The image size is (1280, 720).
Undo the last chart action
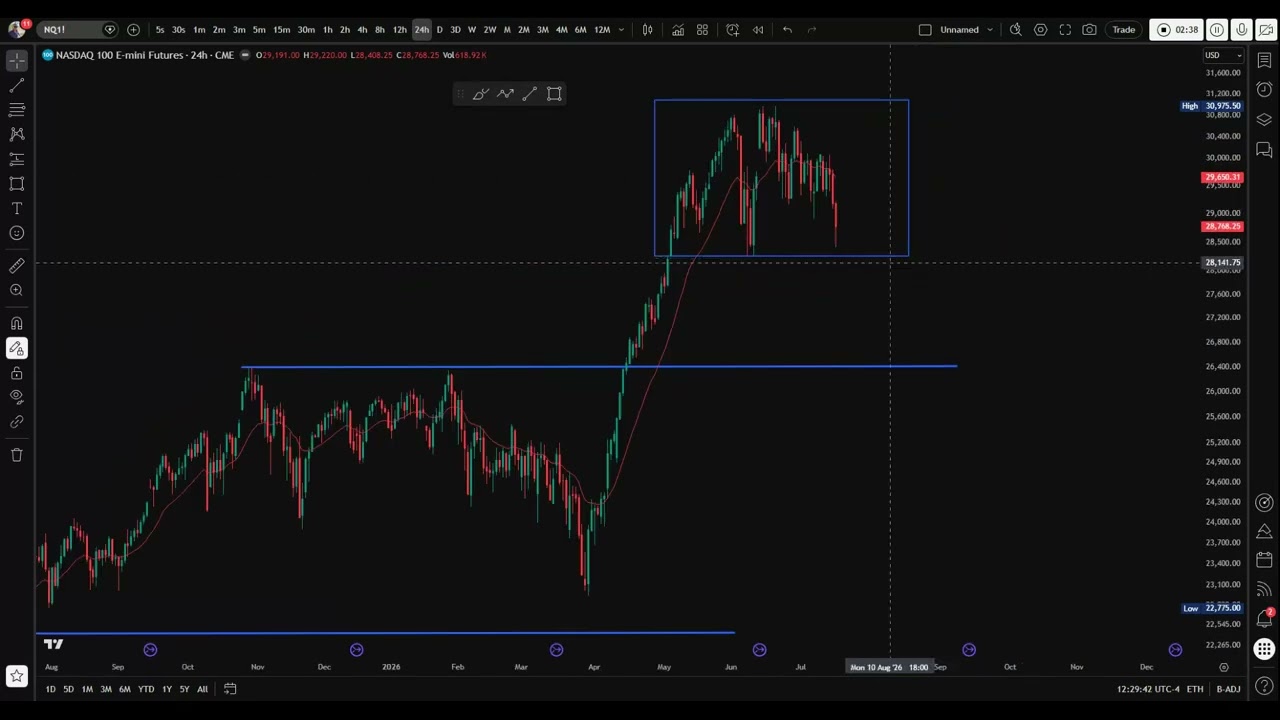pos(787,30)
